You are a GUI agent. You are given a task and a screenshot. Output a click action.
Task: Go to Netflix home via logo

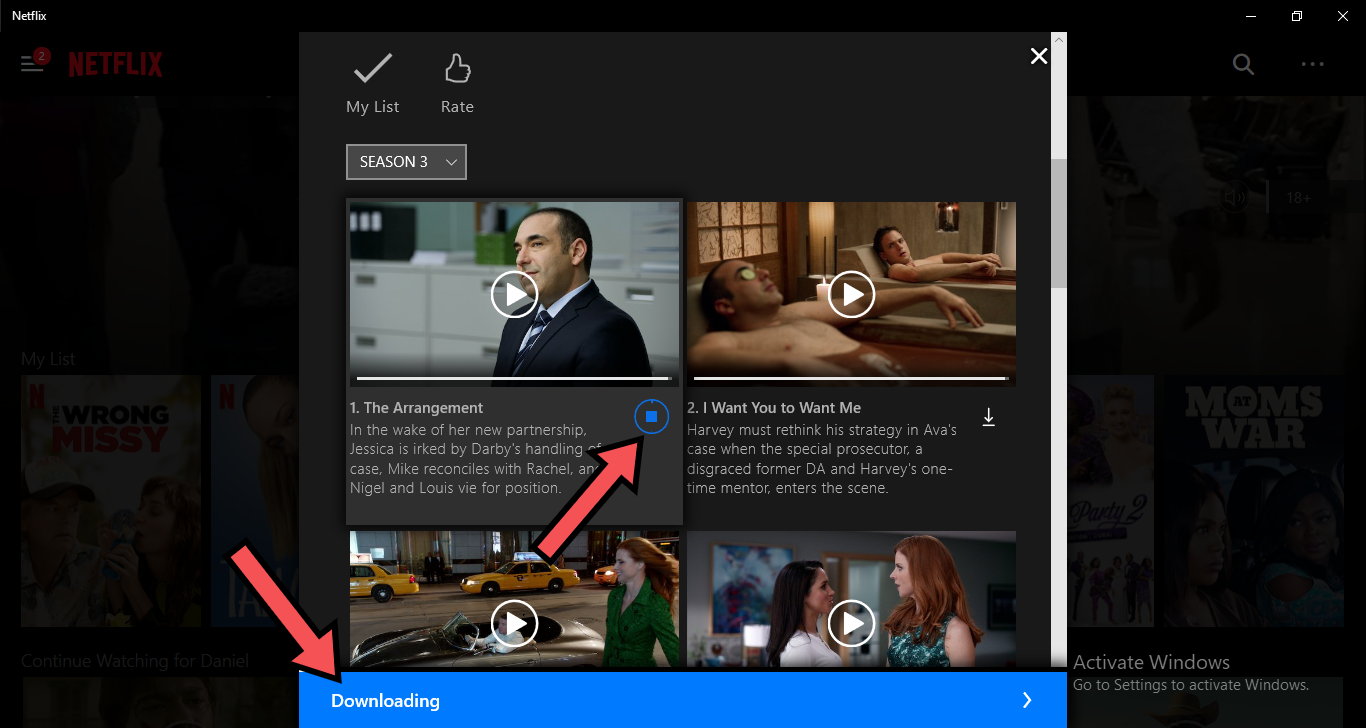tap(116, 65)
